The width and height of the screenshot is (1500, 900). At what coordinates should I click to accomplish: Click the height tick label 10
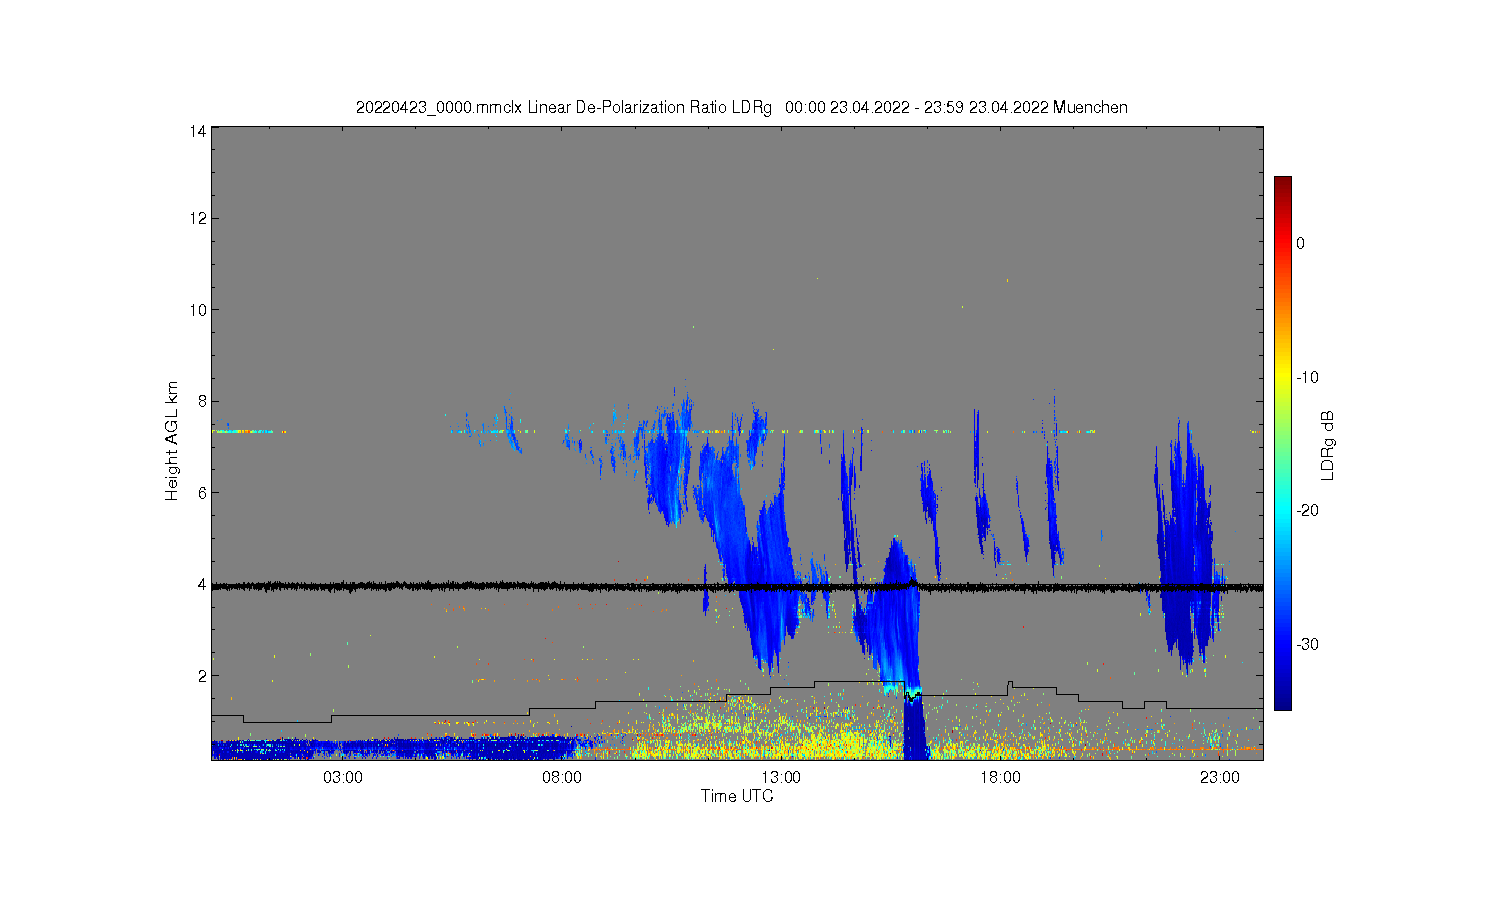click(198, 310)
